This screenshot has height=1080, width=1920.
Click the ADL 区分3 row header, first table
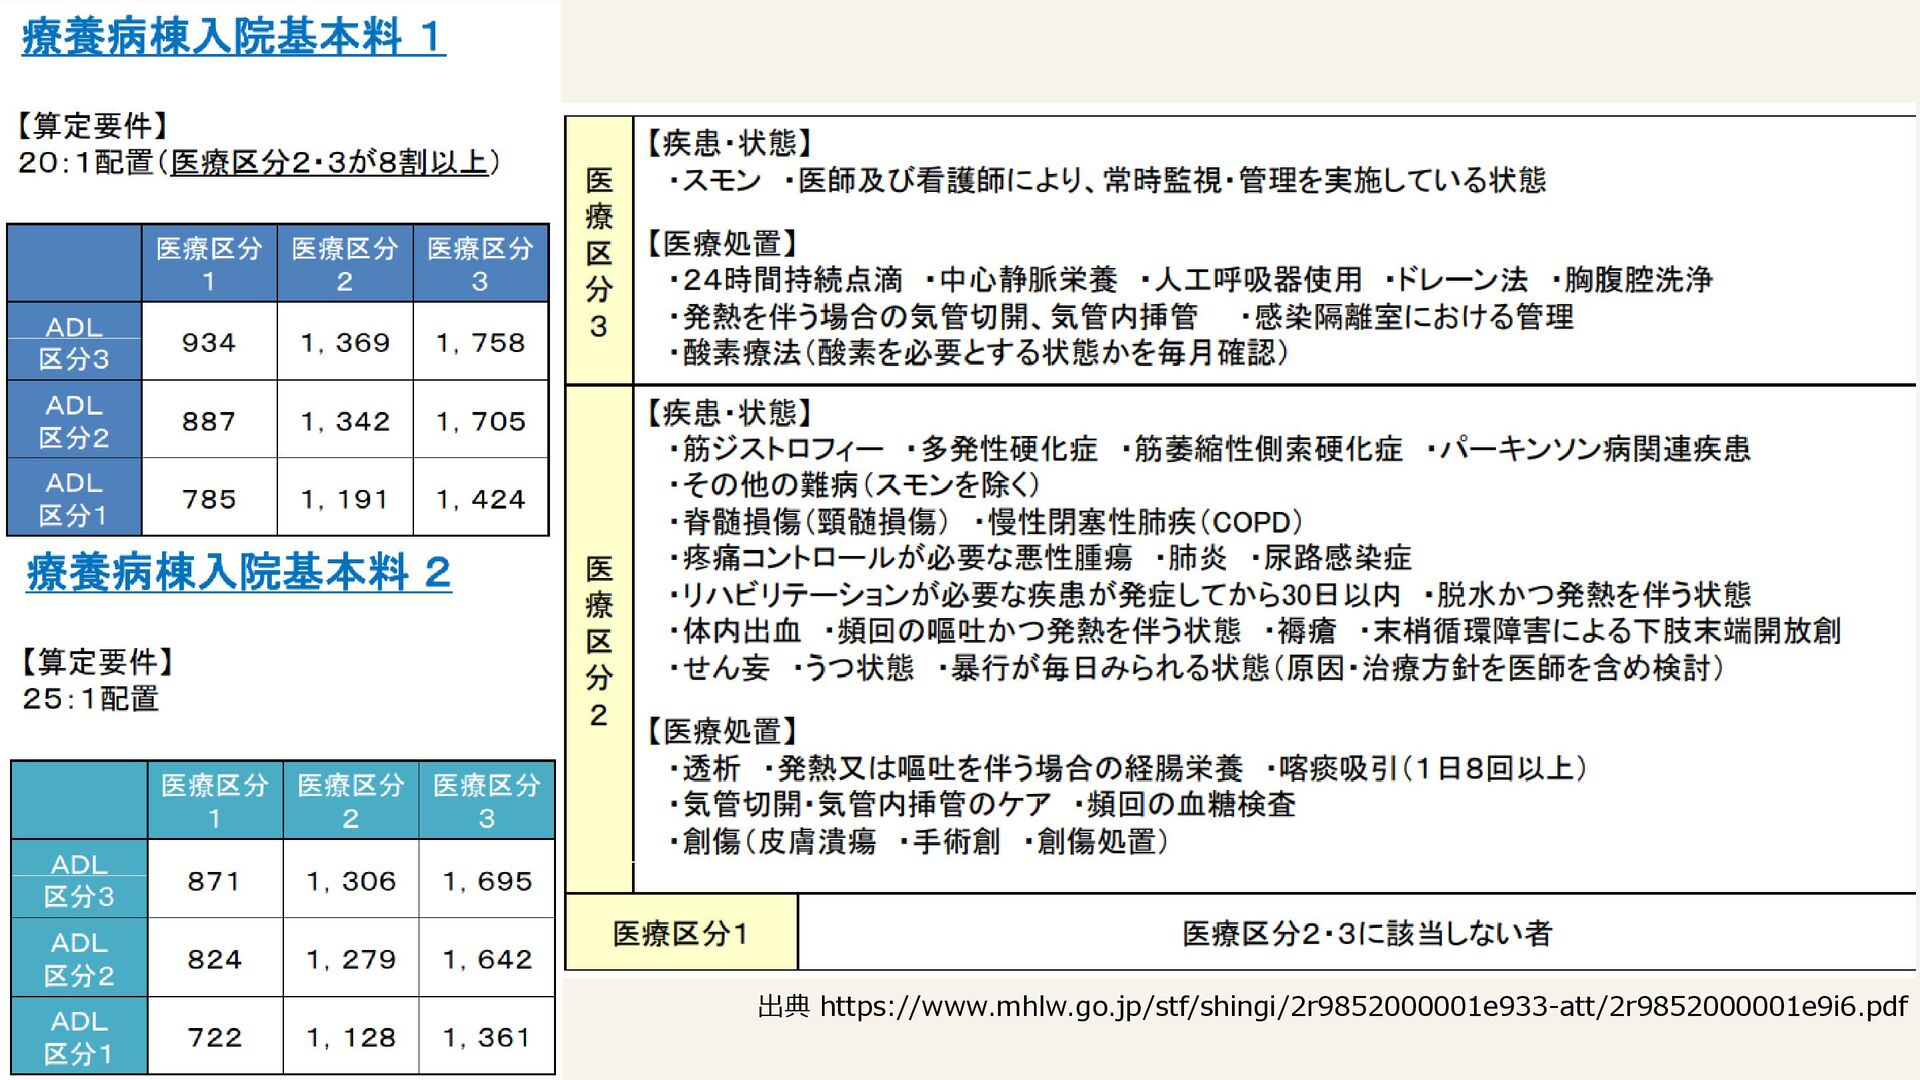click(x=74, y=342)
